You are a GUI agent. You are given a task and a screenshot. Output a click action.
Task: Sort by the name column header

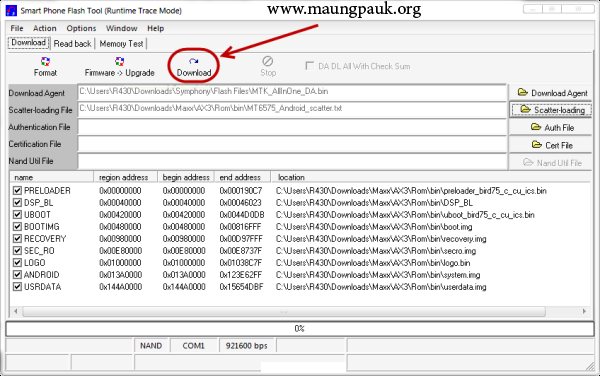point(52,177)
